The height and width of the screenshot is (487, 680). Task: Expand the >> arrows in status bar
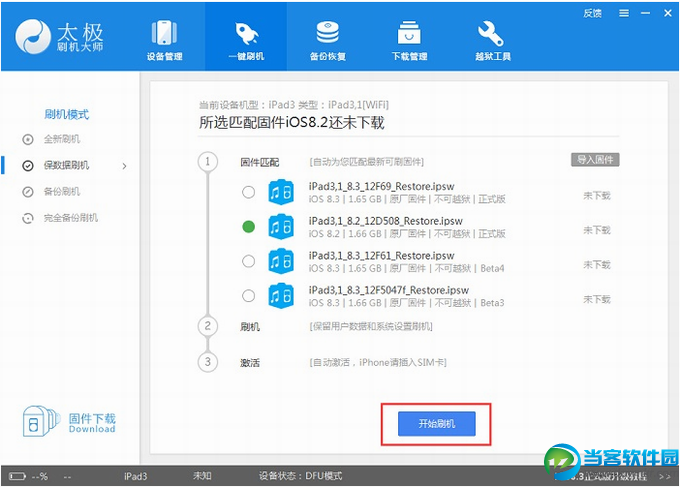(x=664, y=477)
